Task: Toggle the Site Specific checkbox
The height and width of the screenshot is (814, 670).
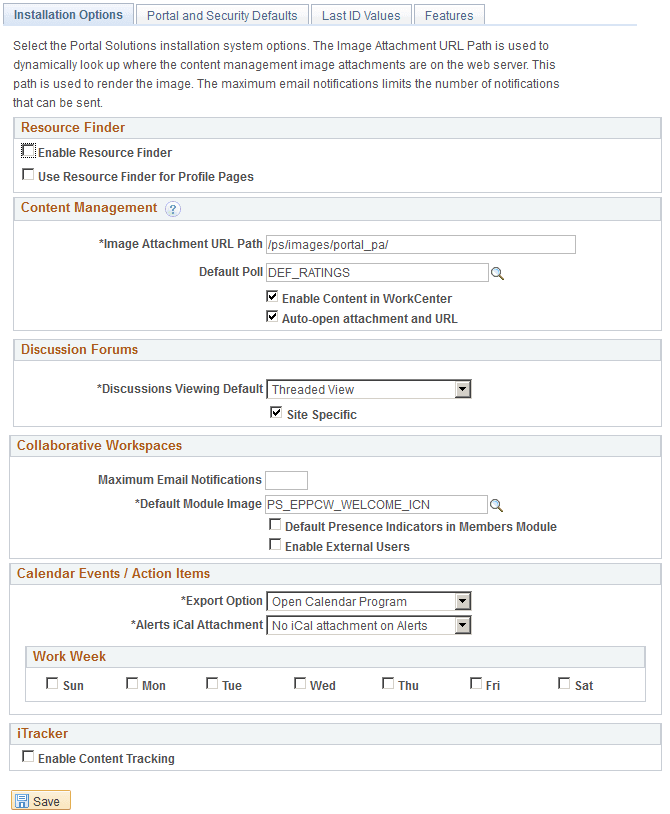Action: [x=276, y=411]
